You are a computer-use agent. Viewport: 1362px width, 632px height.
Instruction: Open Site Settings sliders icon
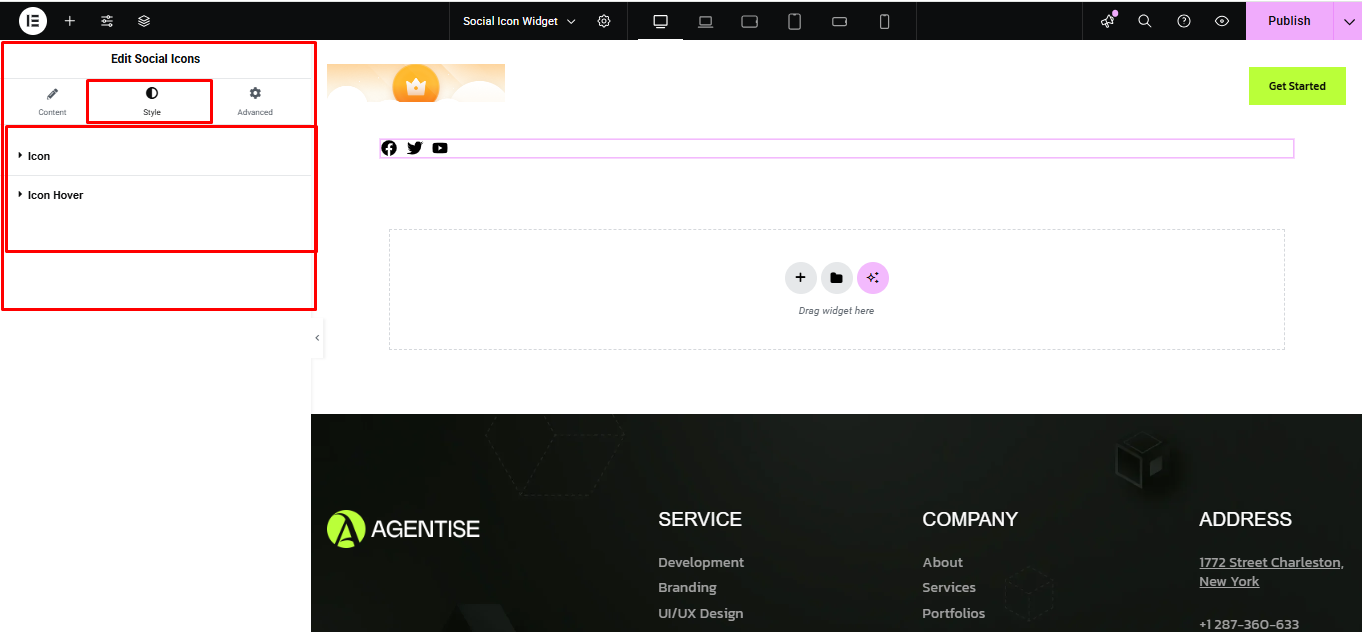click(107, 21)
